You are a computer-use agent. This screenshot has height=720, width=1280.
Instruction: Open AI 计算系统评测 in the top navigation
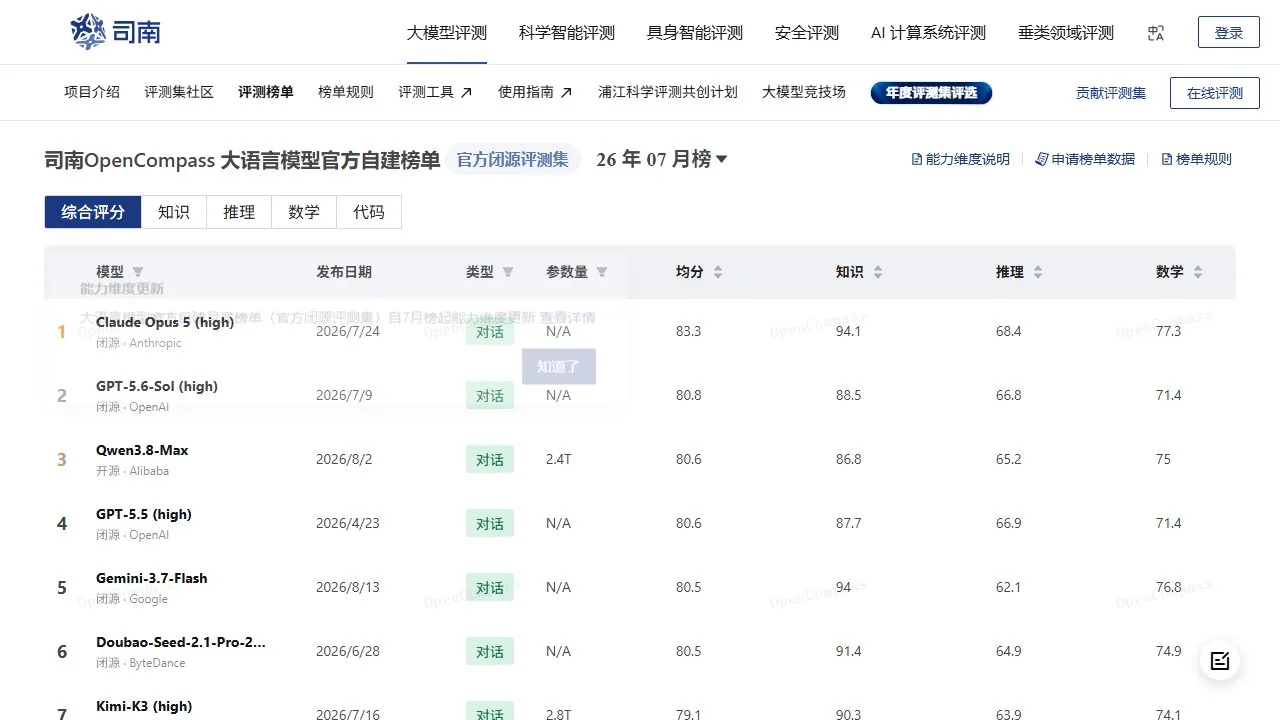[x=928, y=33]
